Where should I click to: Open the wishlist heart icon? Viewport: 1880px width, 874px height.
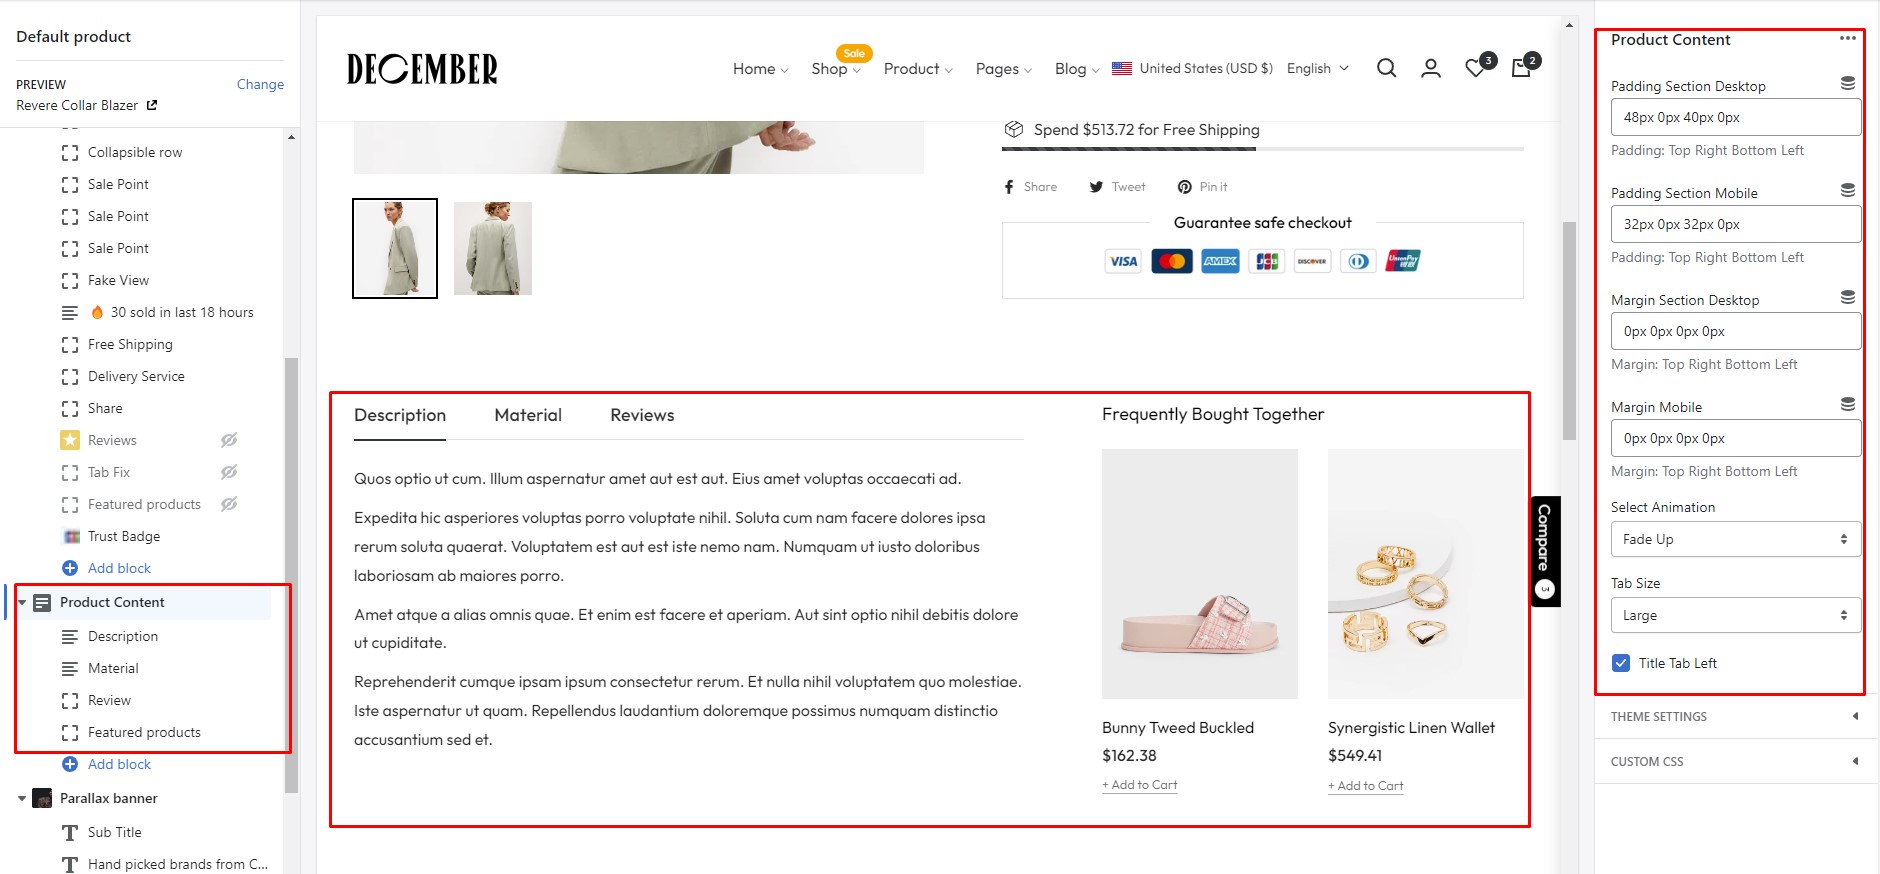pyautogui.click(x=1475, y=68)
